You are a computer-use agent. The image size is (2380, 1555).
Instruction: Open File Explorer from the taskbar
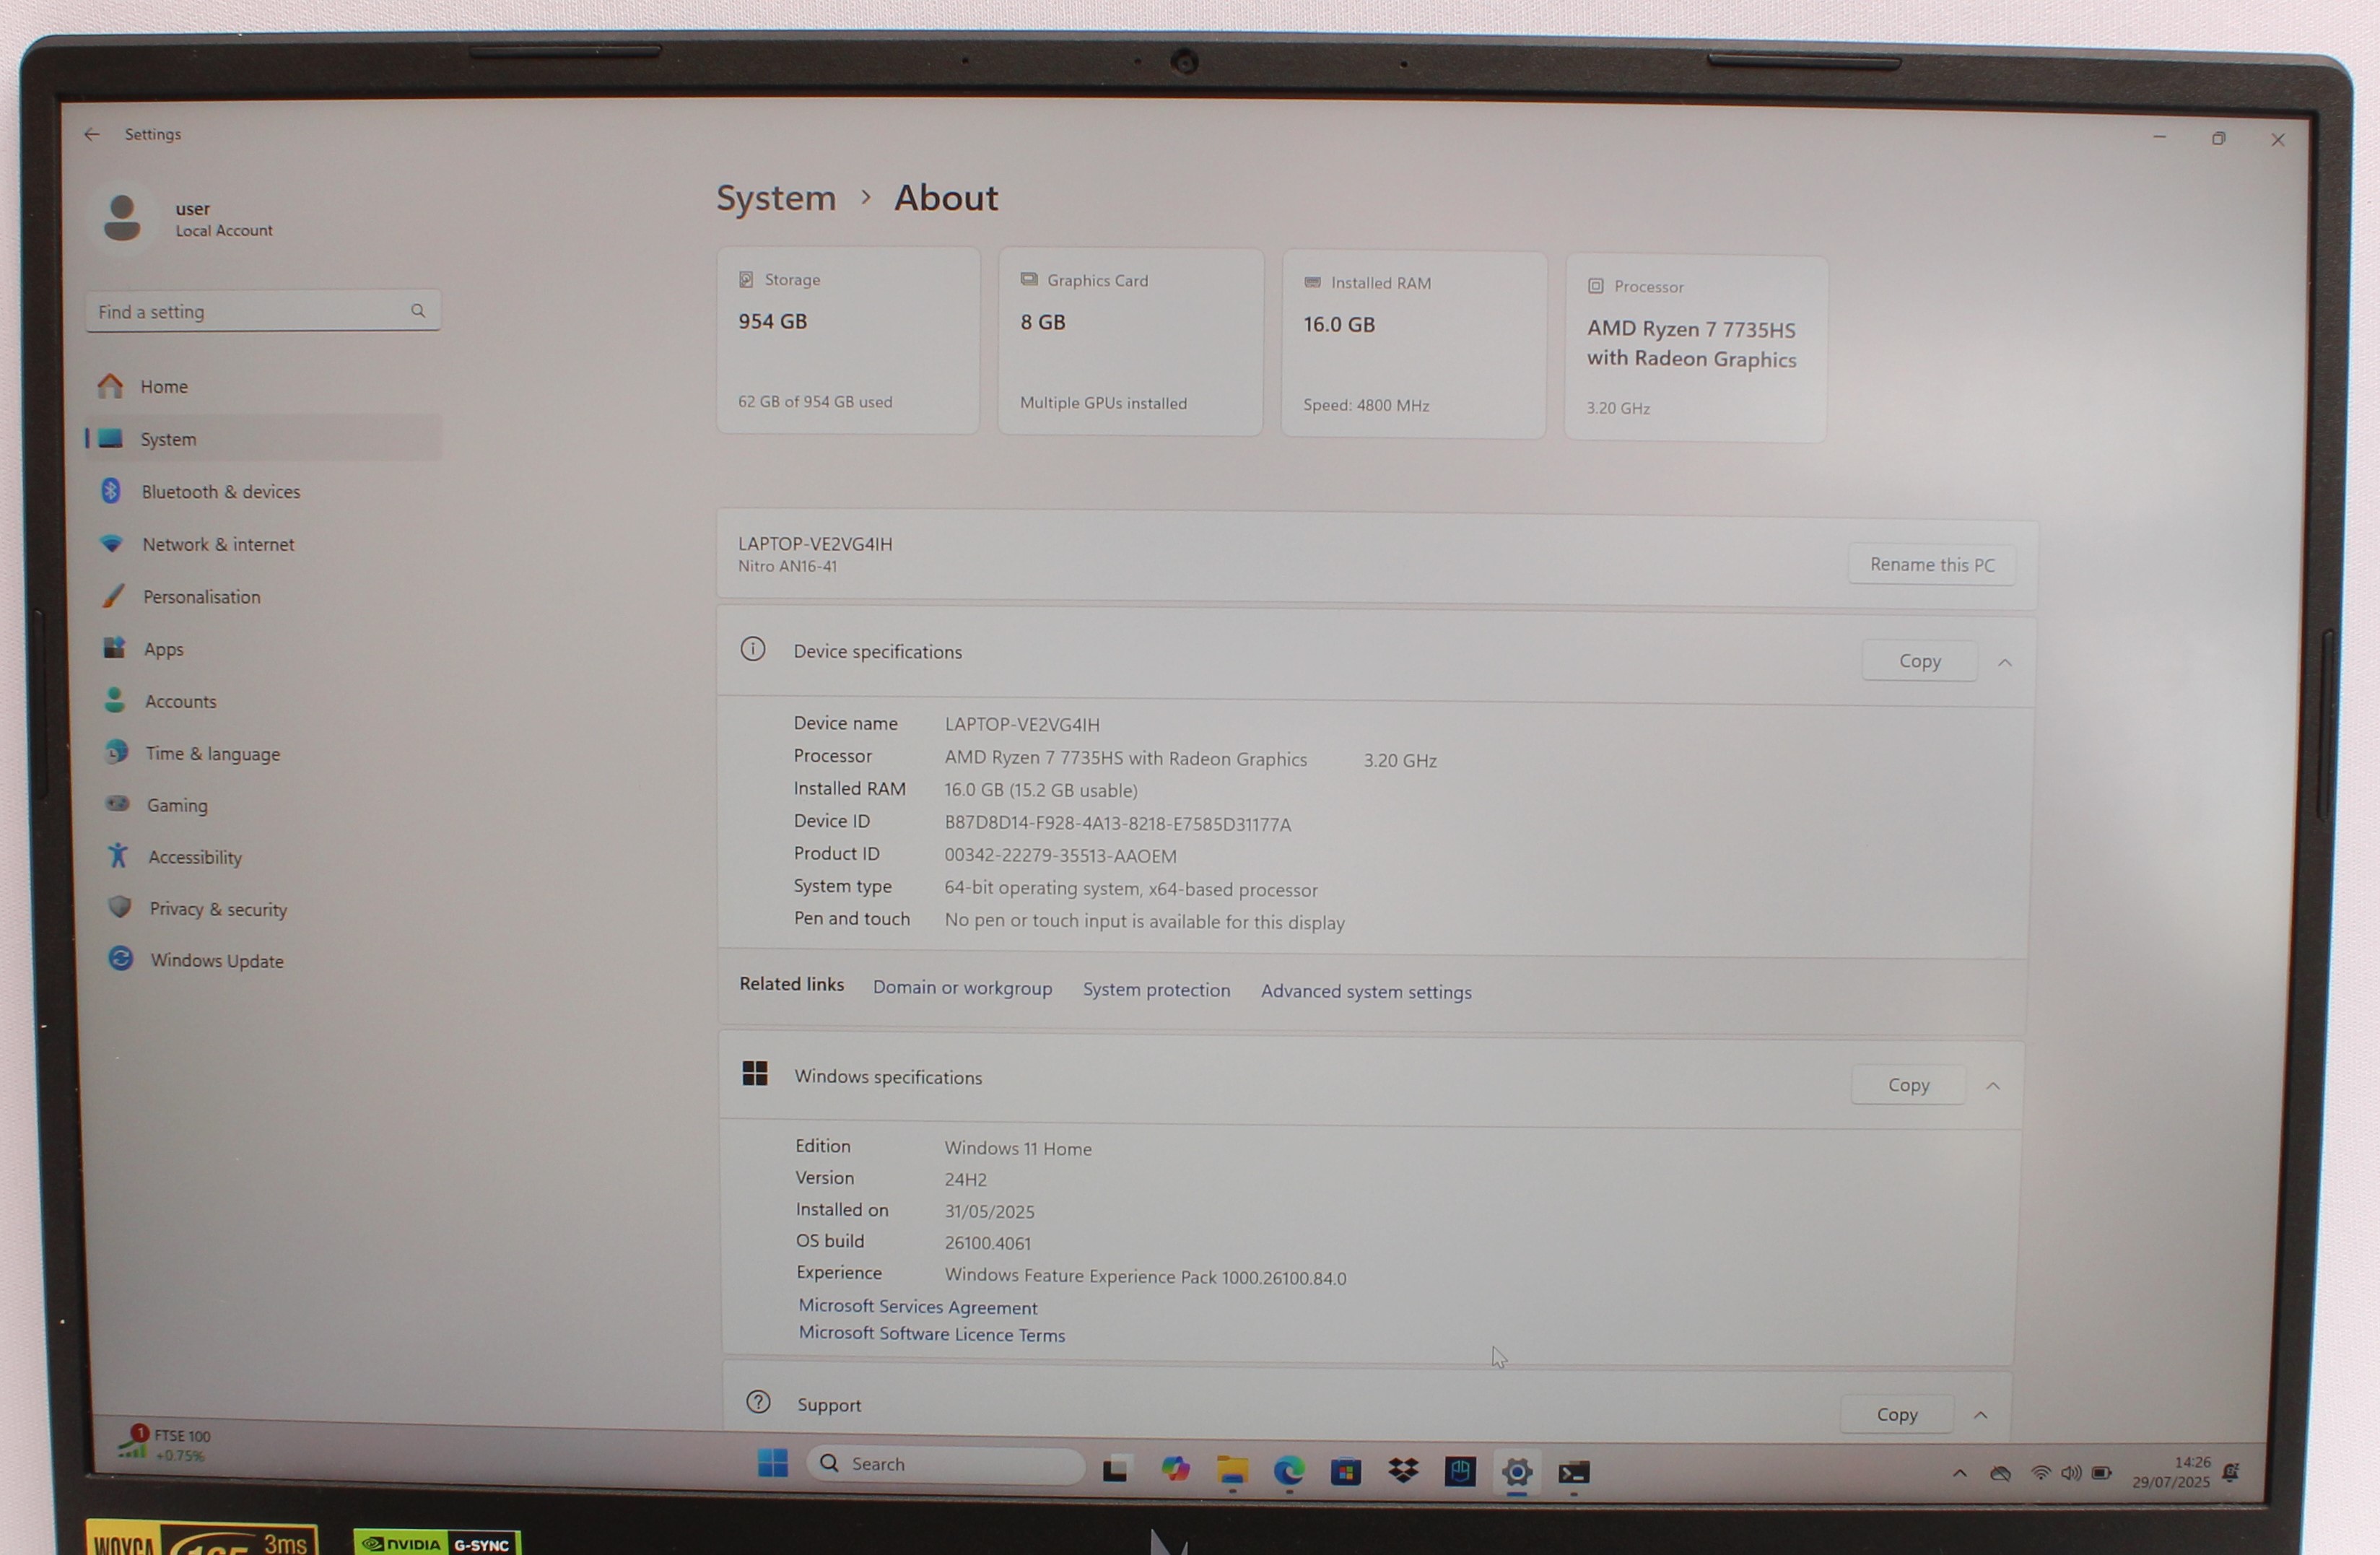point(1232,1470)
